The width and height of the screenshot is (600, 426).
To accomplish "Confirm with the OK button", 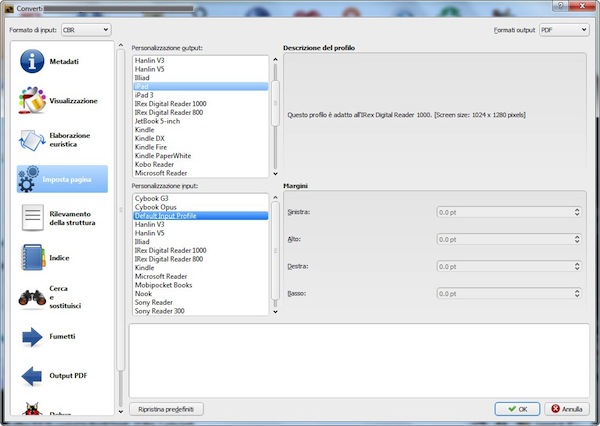I will [517, 409].
